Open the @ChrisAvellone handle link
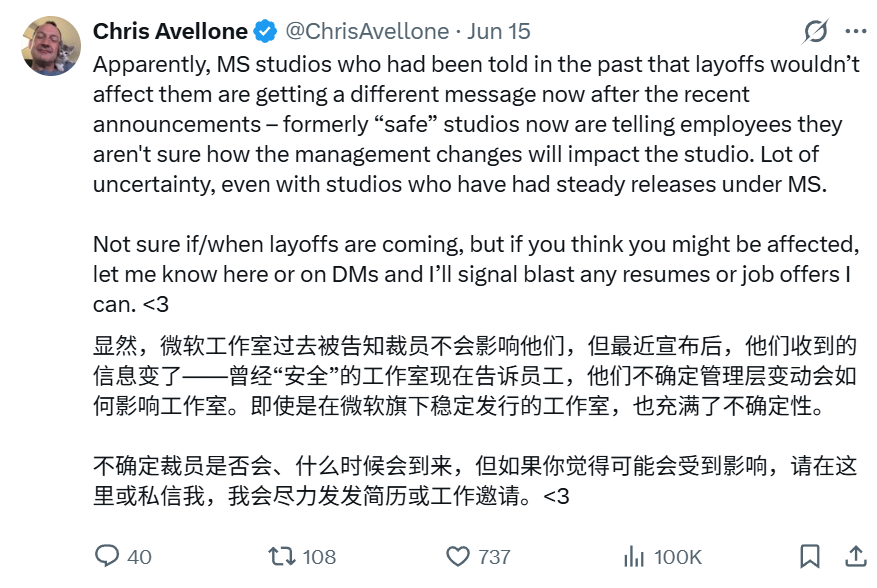The image size is (877, 588). pyautogui.click(x=367, y=31)
